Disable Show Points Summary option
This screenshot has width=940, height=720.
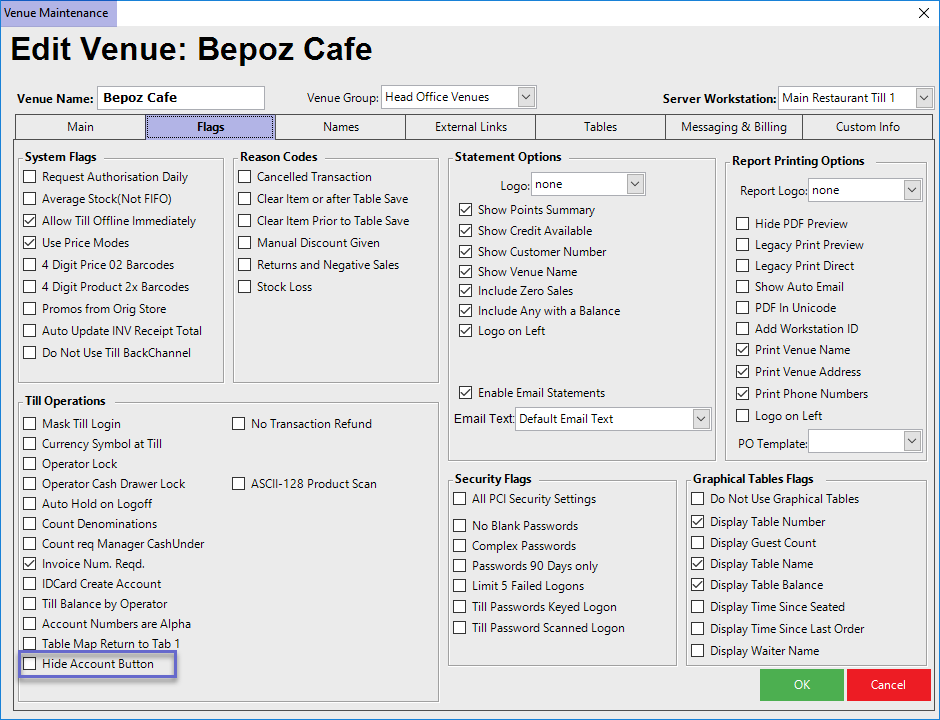[465, 210]
